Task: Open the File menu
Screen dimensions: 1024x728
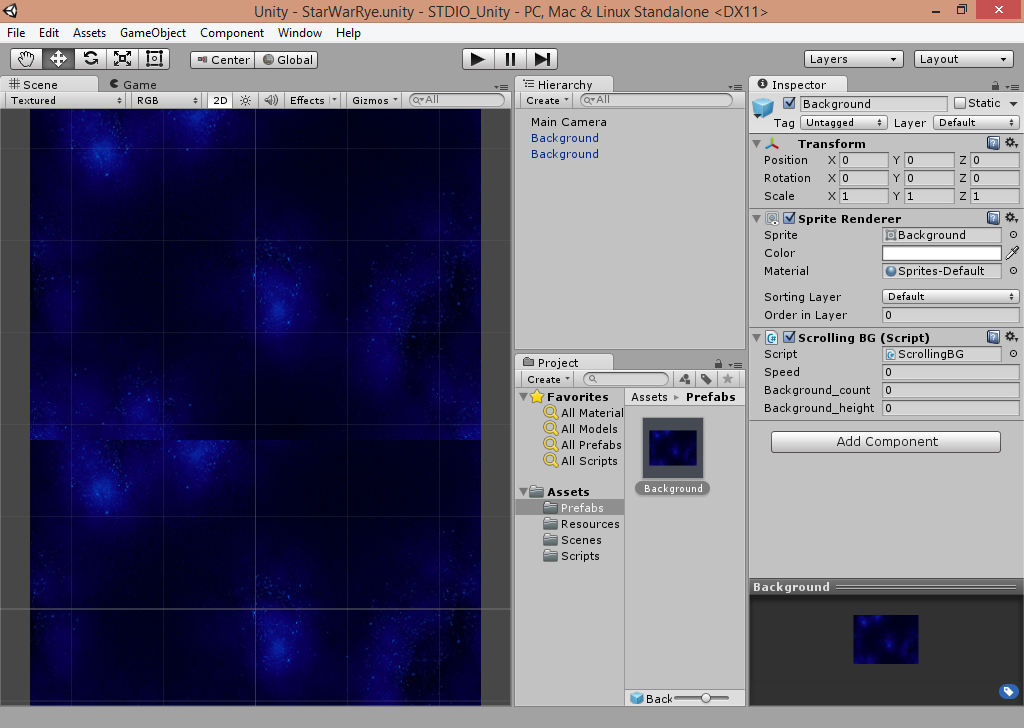Action: (x=16, y=33)
